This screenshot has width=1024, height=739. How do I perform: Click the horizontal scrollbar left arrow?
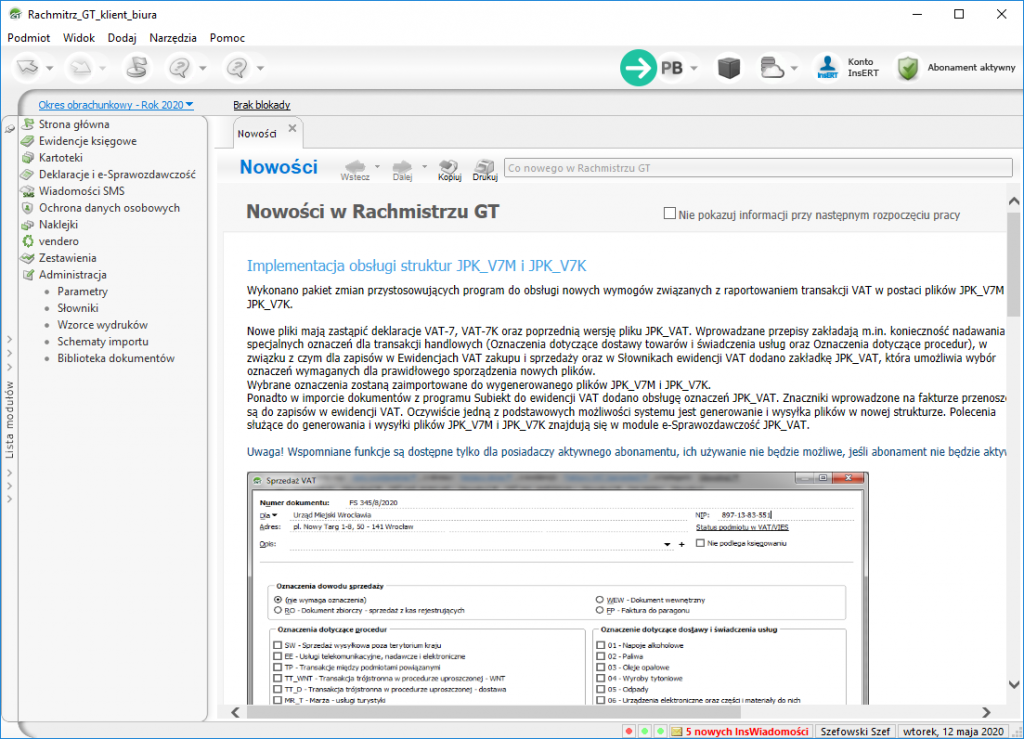tap(236, 712)
